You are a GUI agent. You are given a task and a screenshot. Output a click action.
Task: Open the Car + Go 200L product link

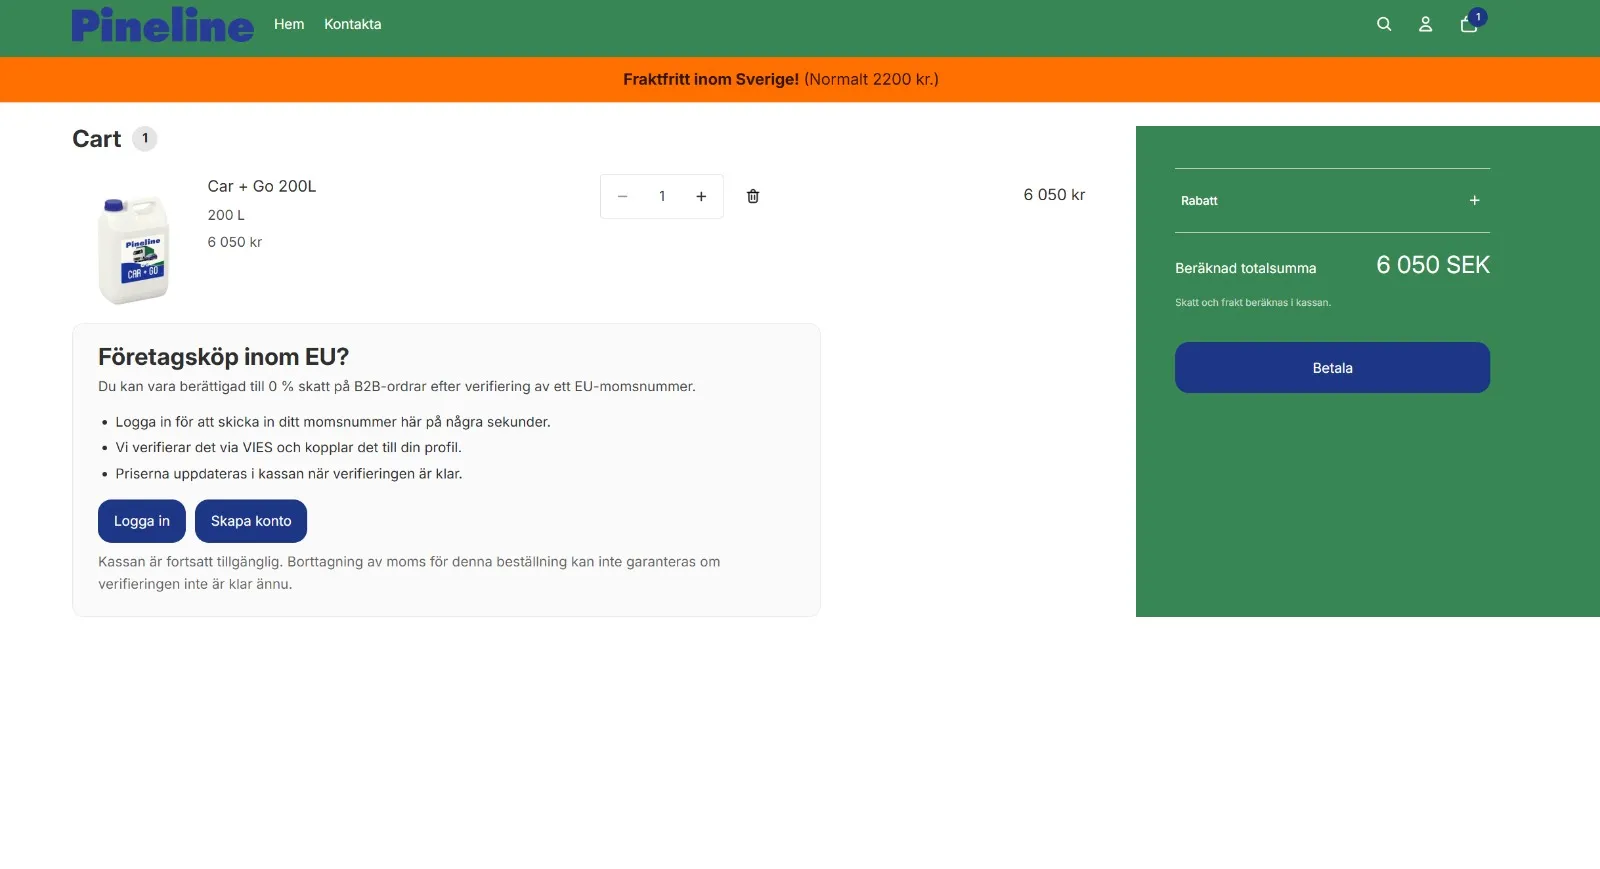point(262,186)
